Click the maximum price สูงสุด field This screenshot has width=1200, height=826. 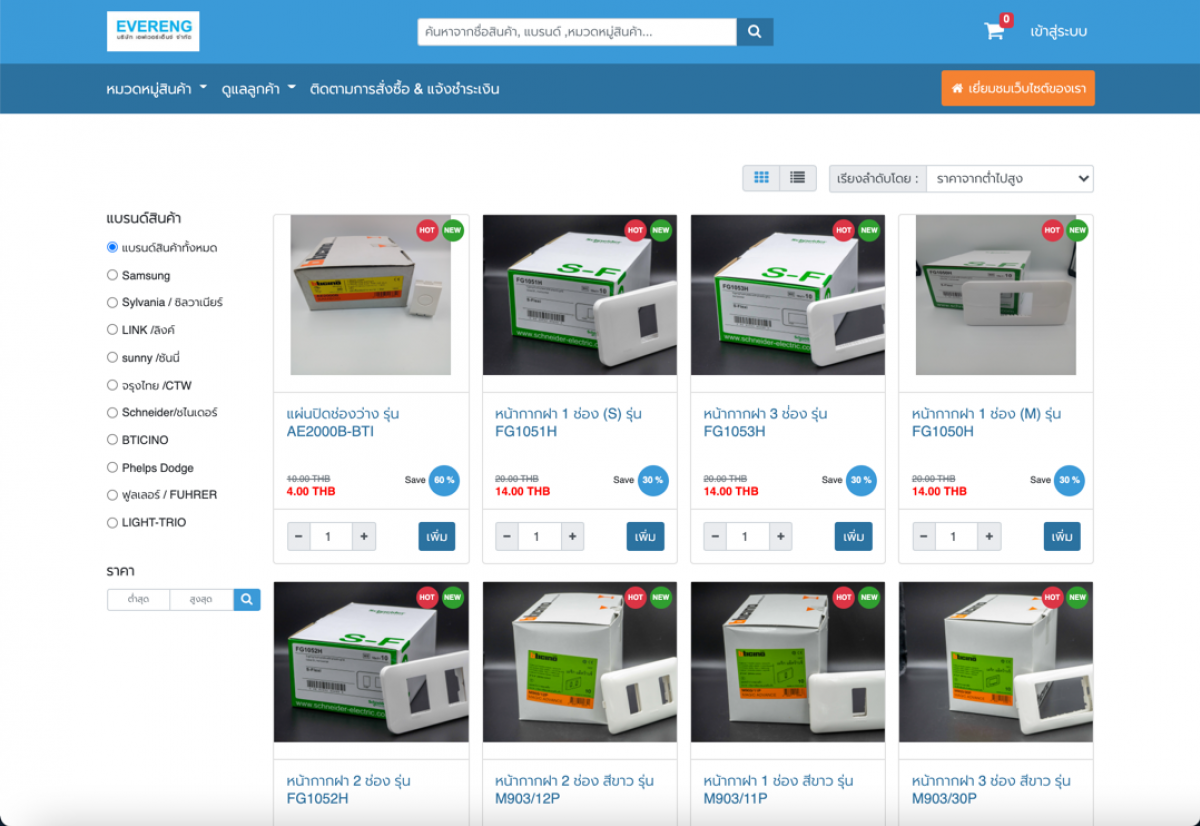pyautogui.click(x=202, y=599)
